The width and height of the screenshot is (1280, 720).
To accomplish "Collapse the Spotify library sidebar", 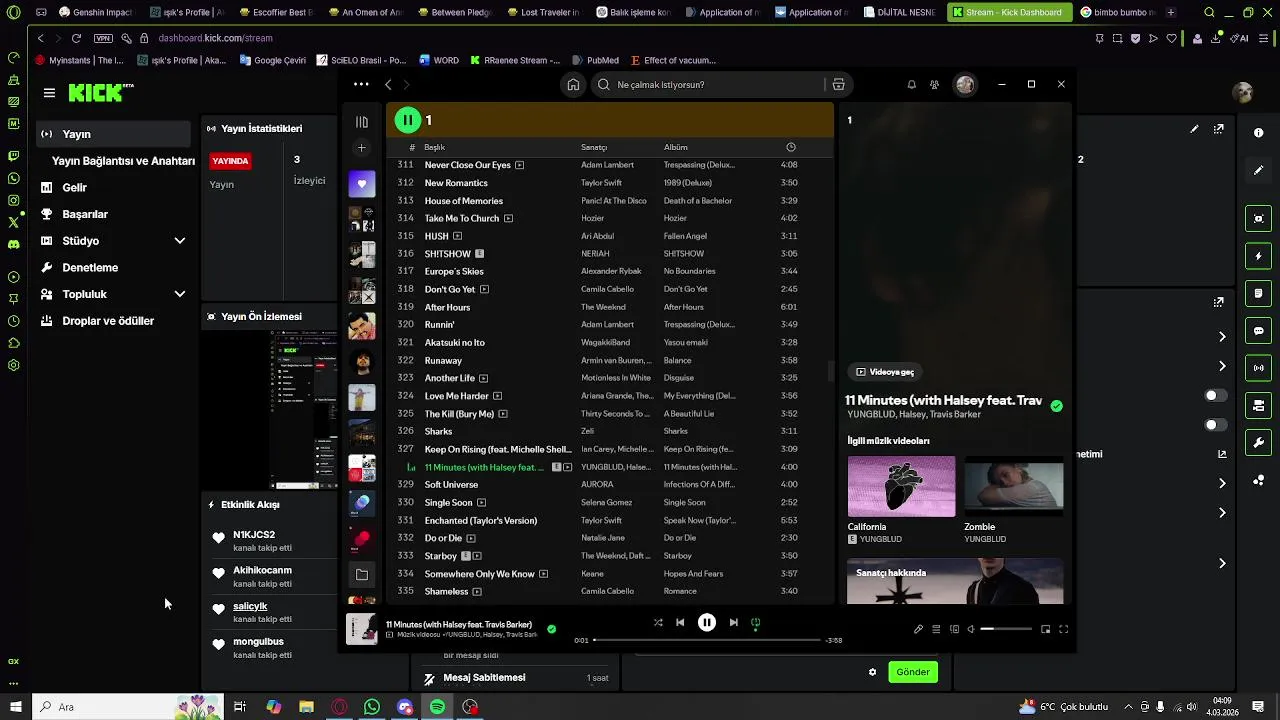I will pos(362,121).
